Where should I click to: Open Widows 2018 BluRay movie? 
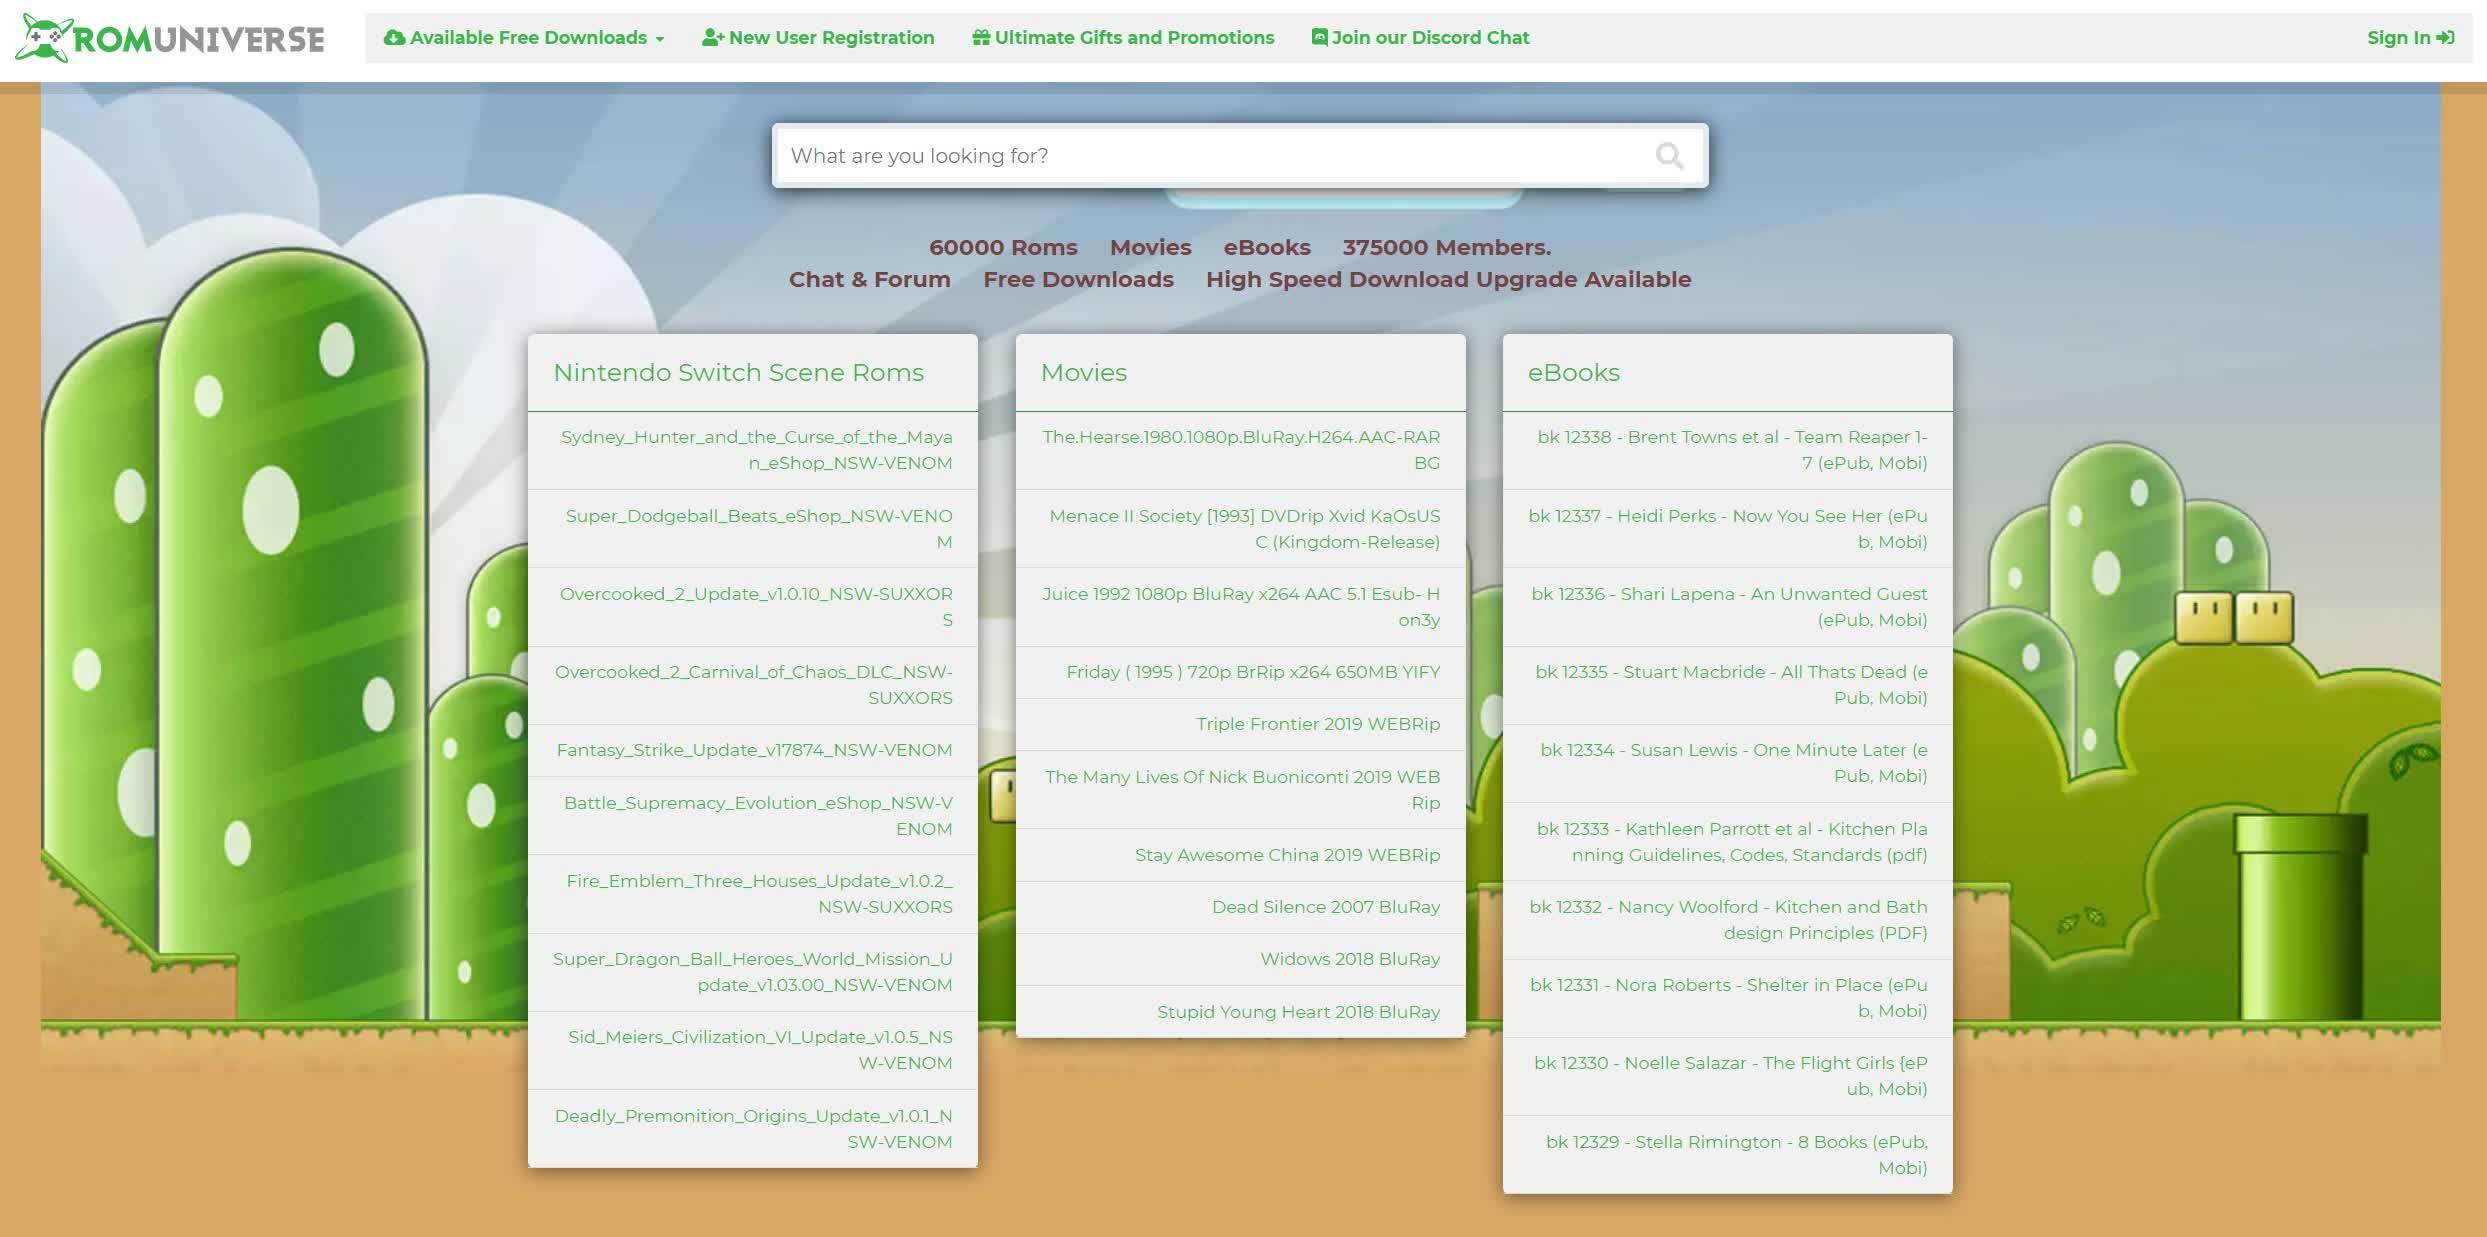pyautogui.click(x=1241, y=959)
